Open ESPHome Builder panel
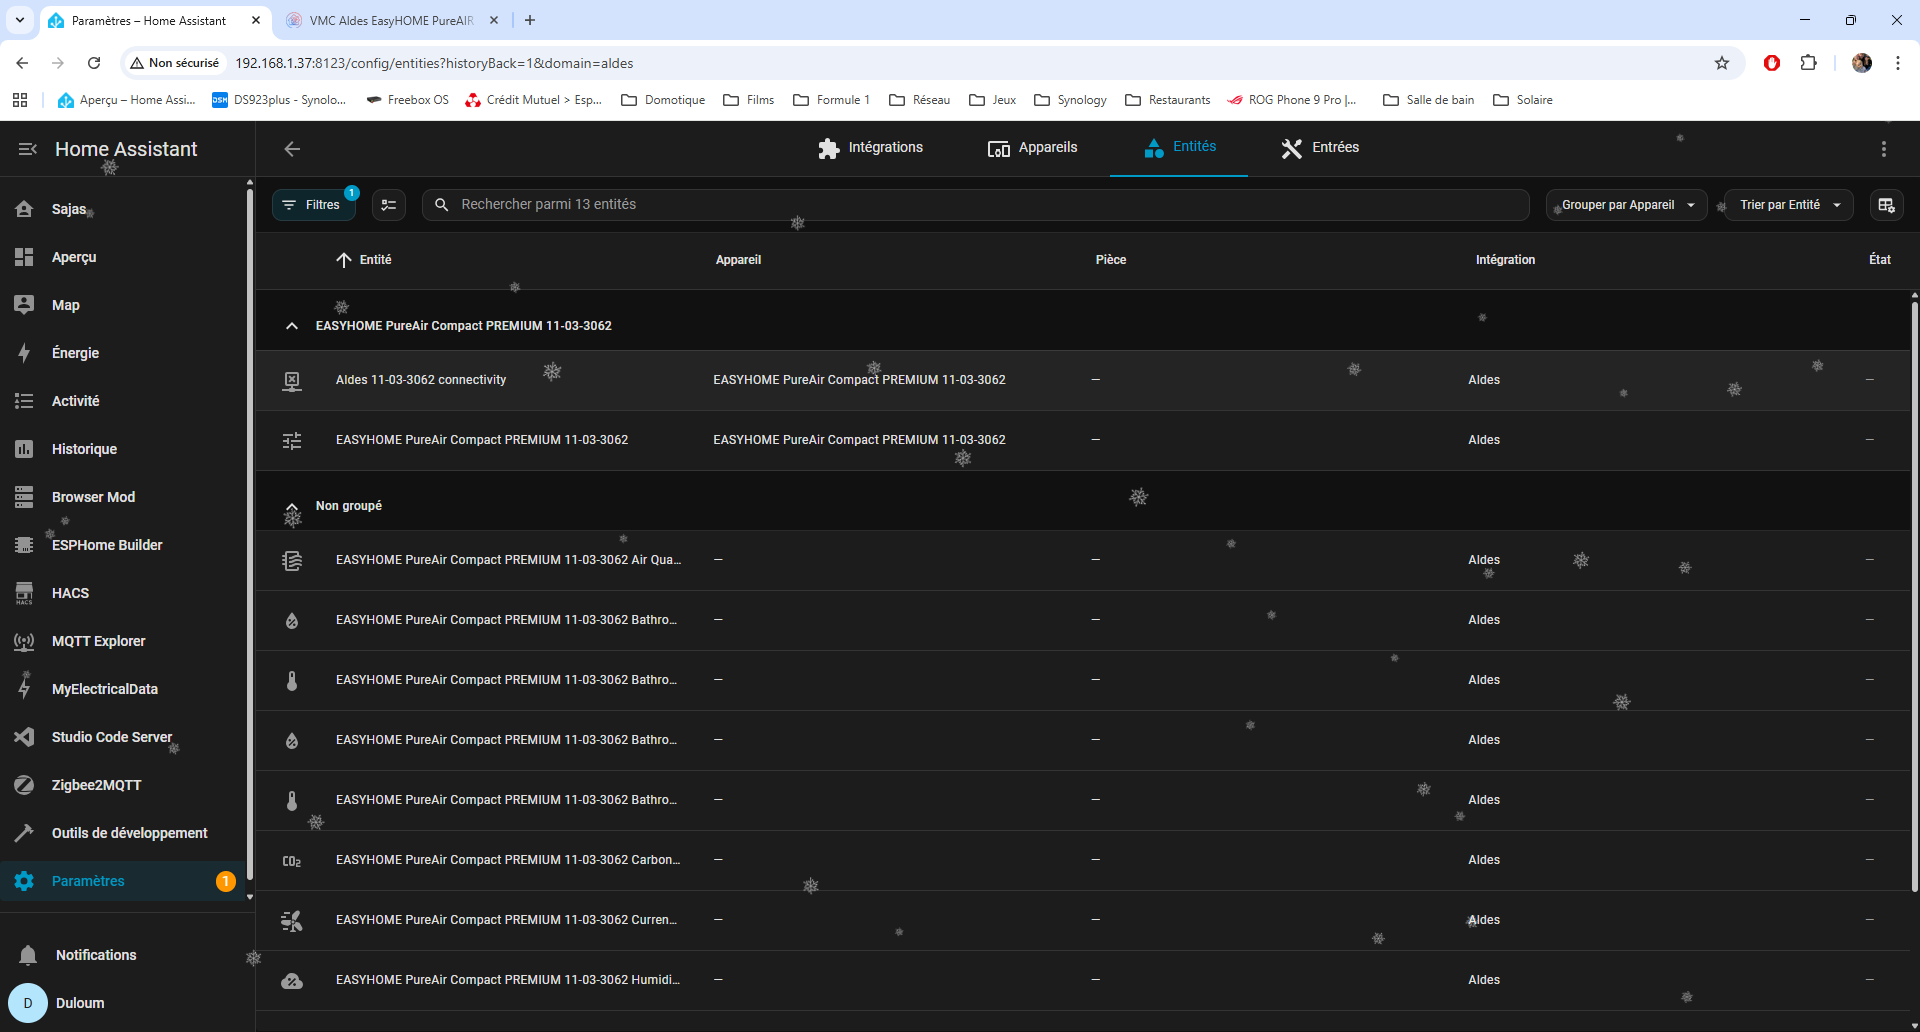 122,545
